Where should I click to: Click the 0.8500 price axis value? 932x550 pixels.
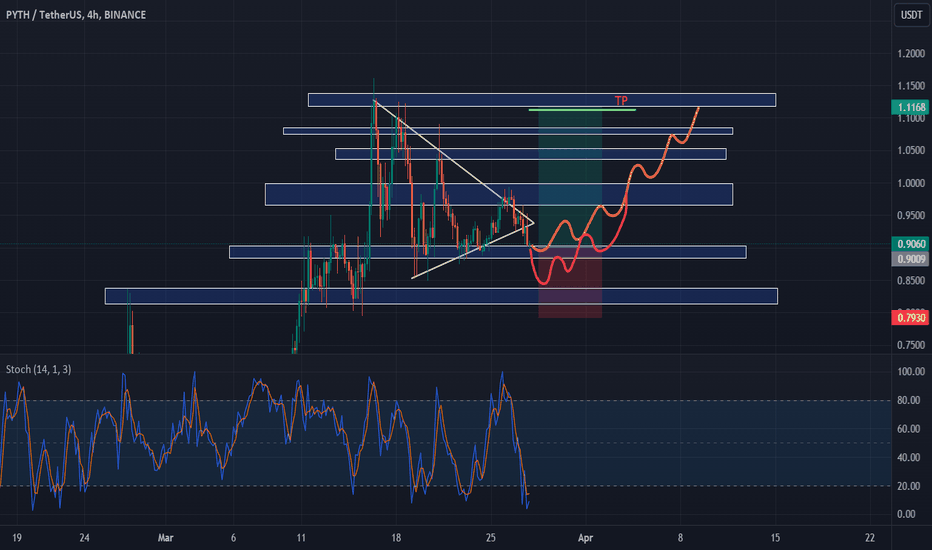pos(911,280)
